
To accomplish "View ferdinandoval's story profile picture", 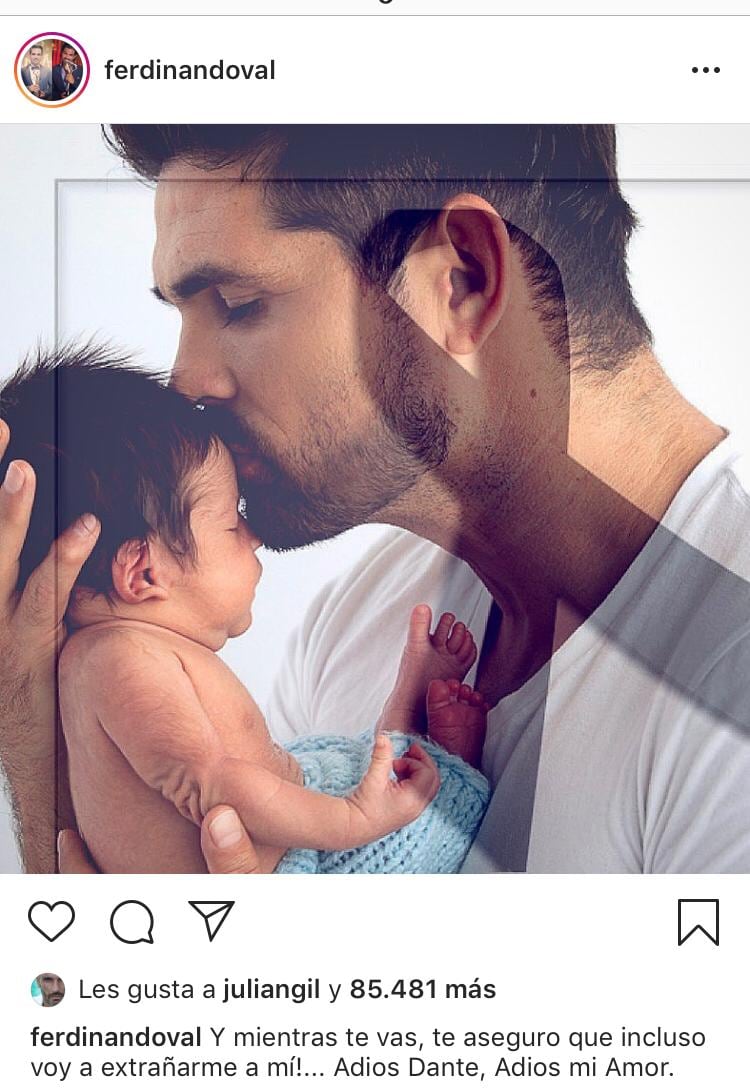I will click(52, 70).
